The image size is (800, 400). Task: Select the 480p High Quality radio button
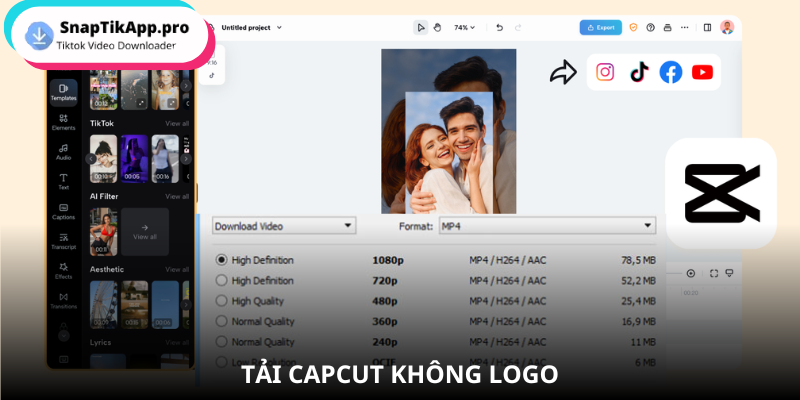(x=221, y=301)
